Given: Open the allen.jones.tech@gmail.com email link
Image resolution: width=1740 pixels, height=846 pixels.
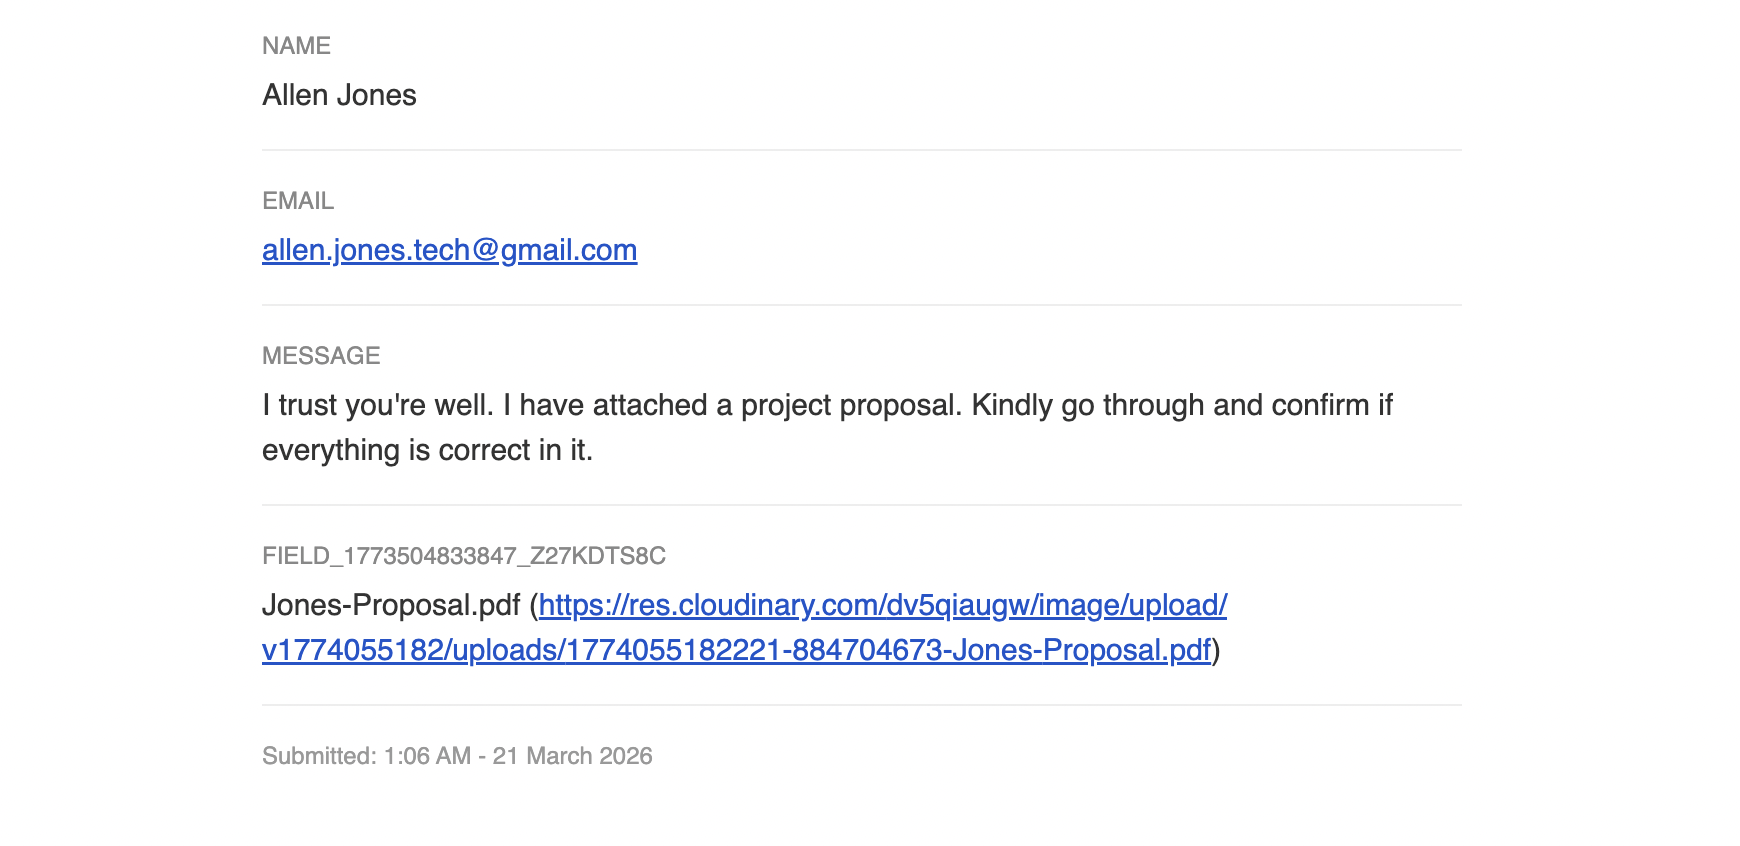Looking at the screenshot, I should 449,250.
